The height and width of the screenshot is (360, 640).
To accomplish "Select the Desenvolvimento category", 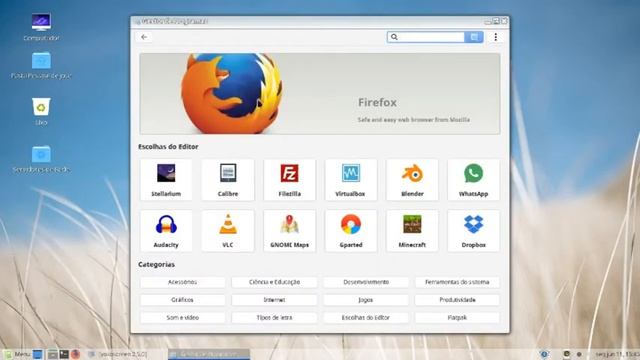I will point(366,282).
